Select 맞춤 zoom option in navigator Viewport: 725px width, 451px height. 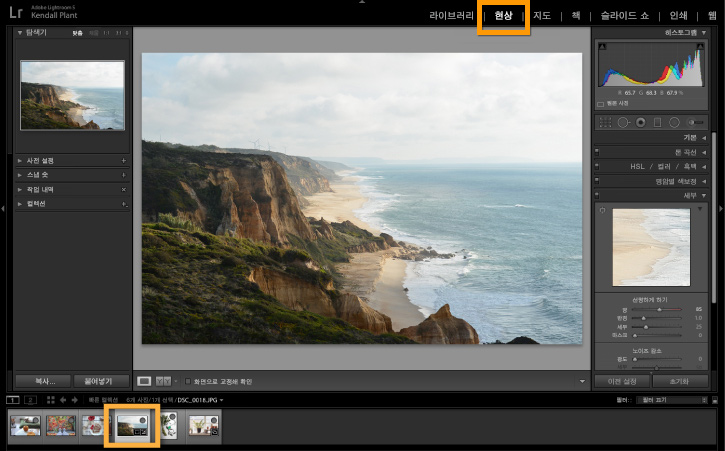click(x=77, y=33)
